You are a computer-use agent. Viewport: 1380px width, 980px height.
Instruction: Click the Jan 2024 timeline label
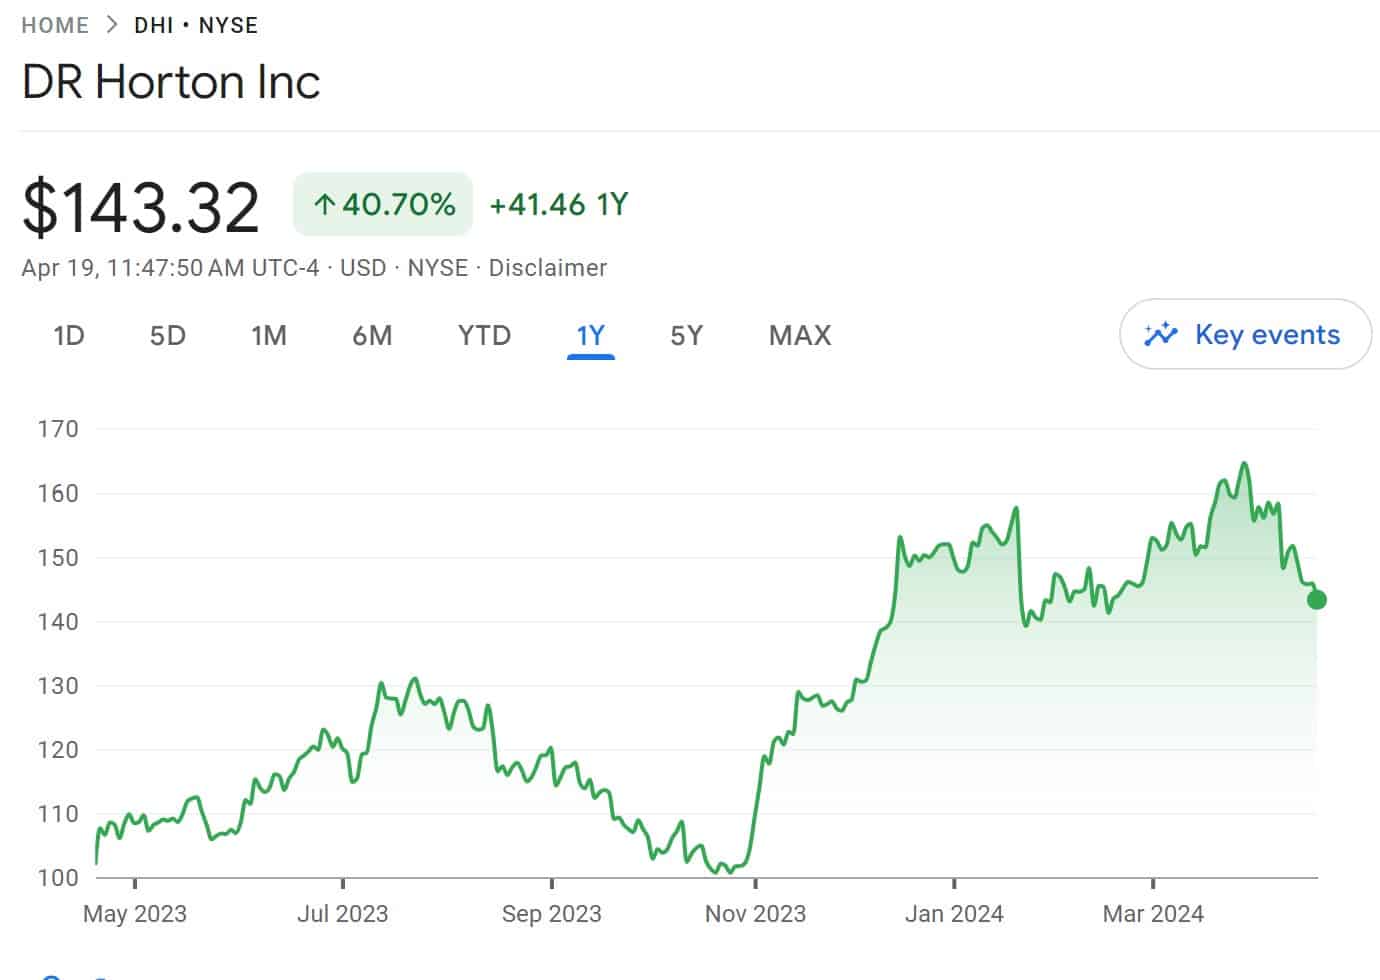(x=953, y=913)
